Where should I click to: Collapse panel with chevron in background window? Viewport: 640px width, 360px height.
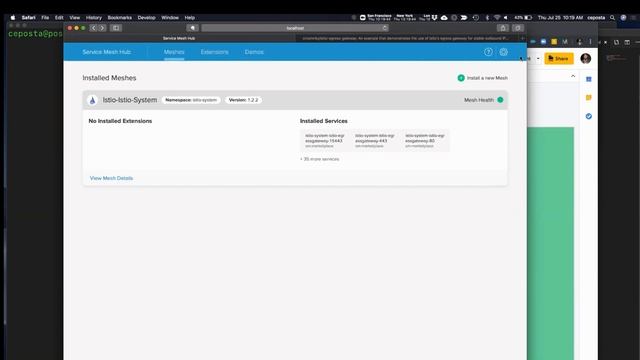coord(573,76)
